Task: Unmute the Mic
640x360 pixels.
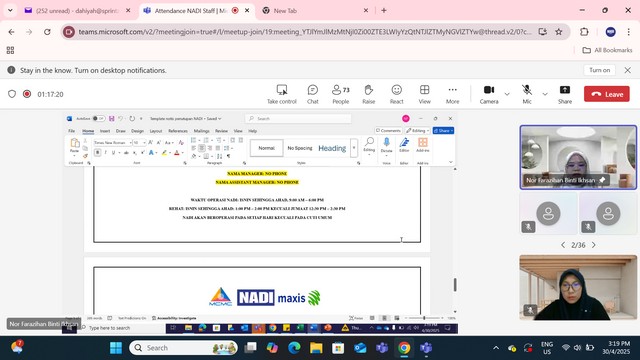Action: (527, 94)
